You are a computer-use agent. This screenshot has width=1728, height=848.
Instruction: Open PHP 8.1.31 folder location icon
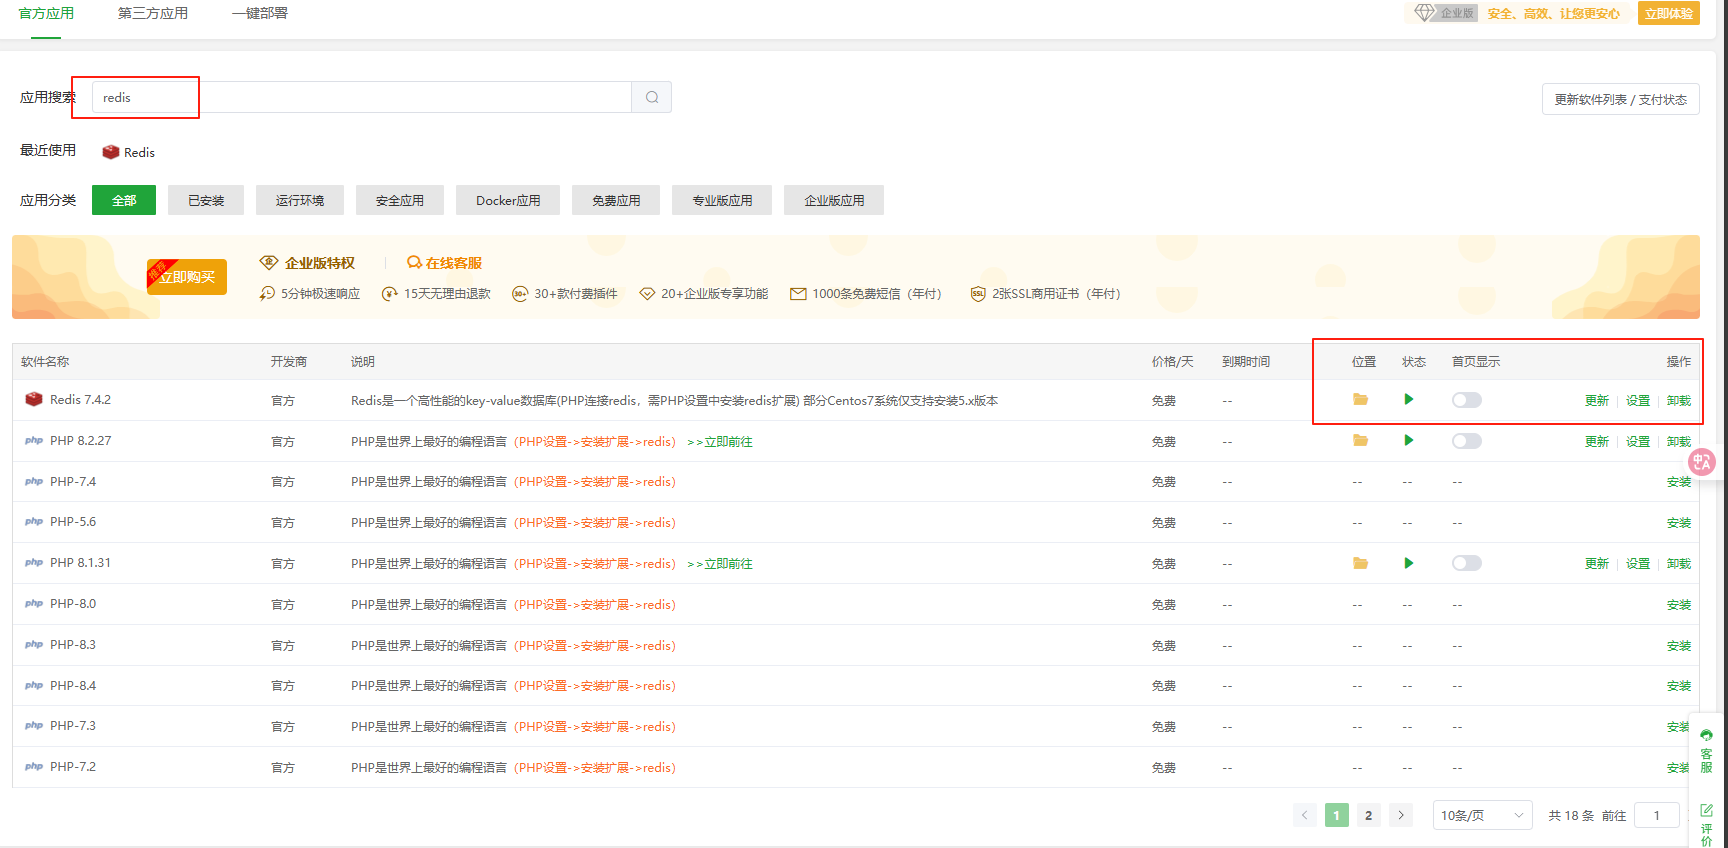point(1360,563)
